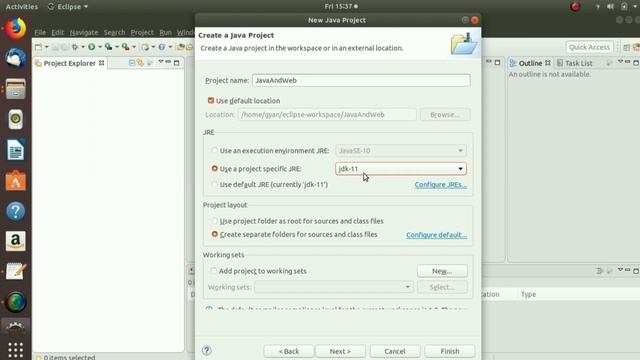Uncheck Use default location
This screenshot has height=360, width=640.
click(x=211, y=100)
